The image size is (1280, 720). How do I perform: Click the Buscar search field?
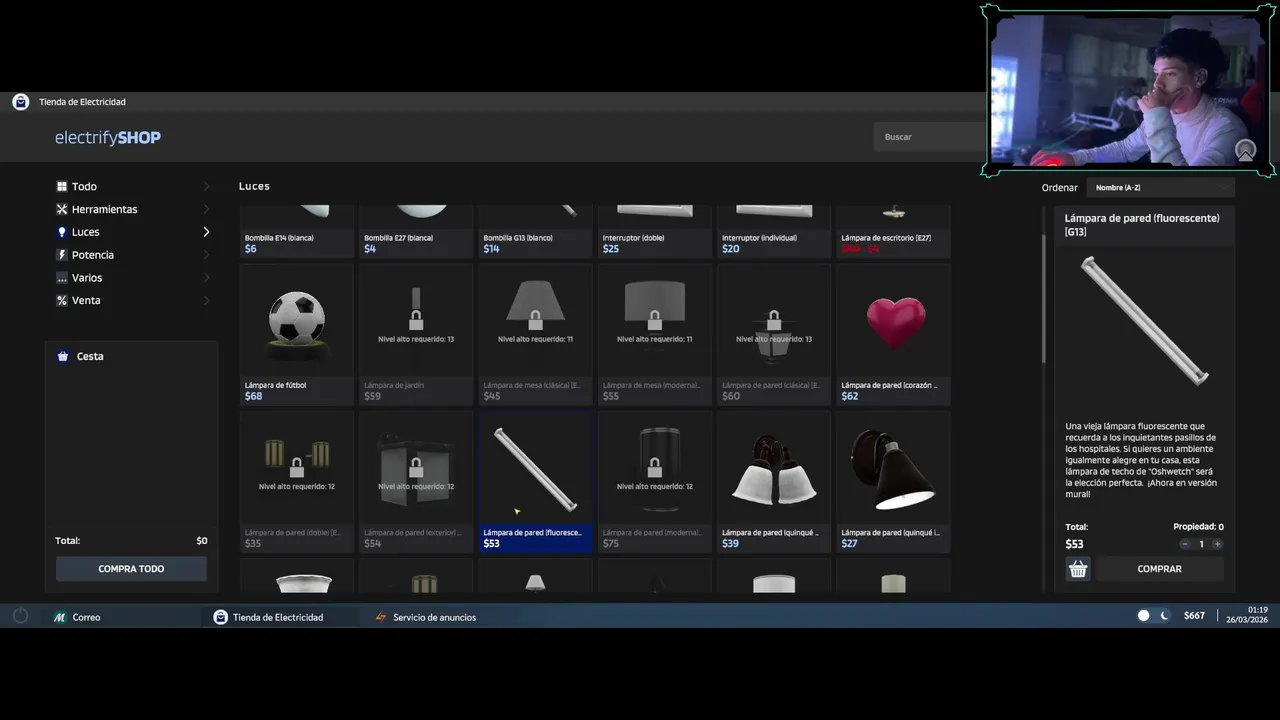click(930, 137)
